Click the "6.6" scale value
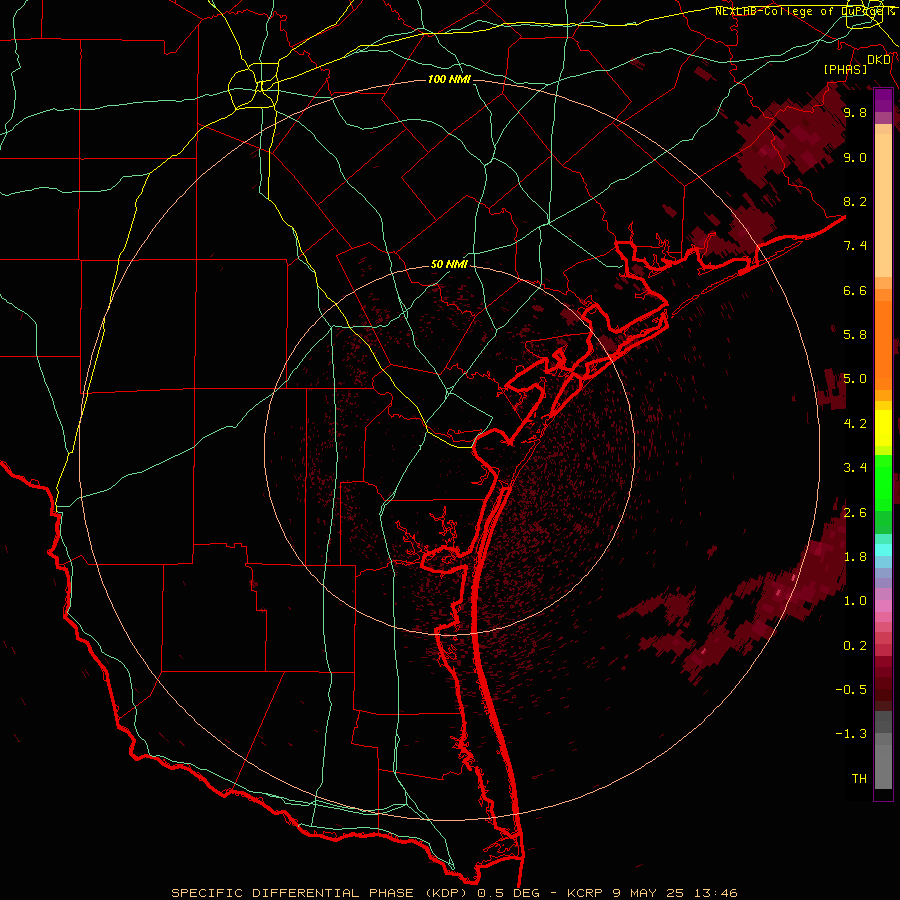900x900 pixels. (x=855, y=290)
